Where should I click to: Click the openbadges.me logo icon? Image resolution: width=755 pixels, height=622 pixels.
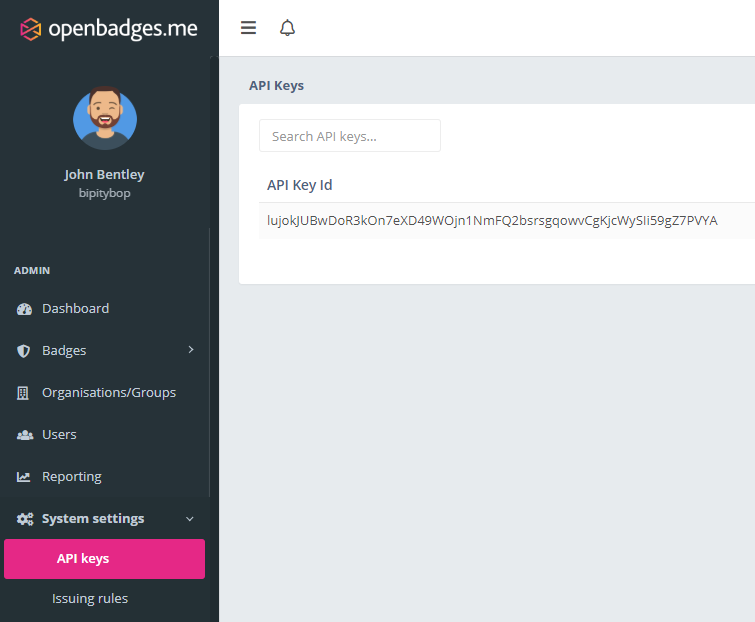pos(31,28)
